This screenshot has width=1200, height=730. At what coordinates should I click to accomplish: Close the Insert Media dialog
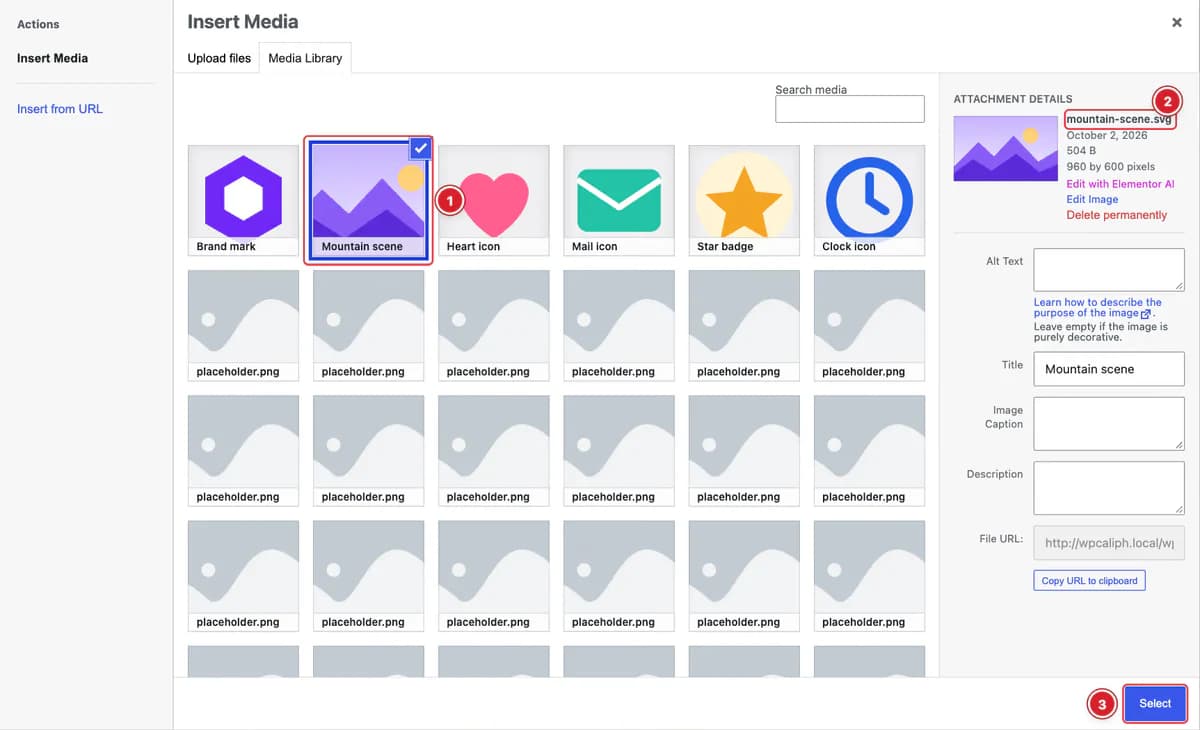[x=1177, y=22]
